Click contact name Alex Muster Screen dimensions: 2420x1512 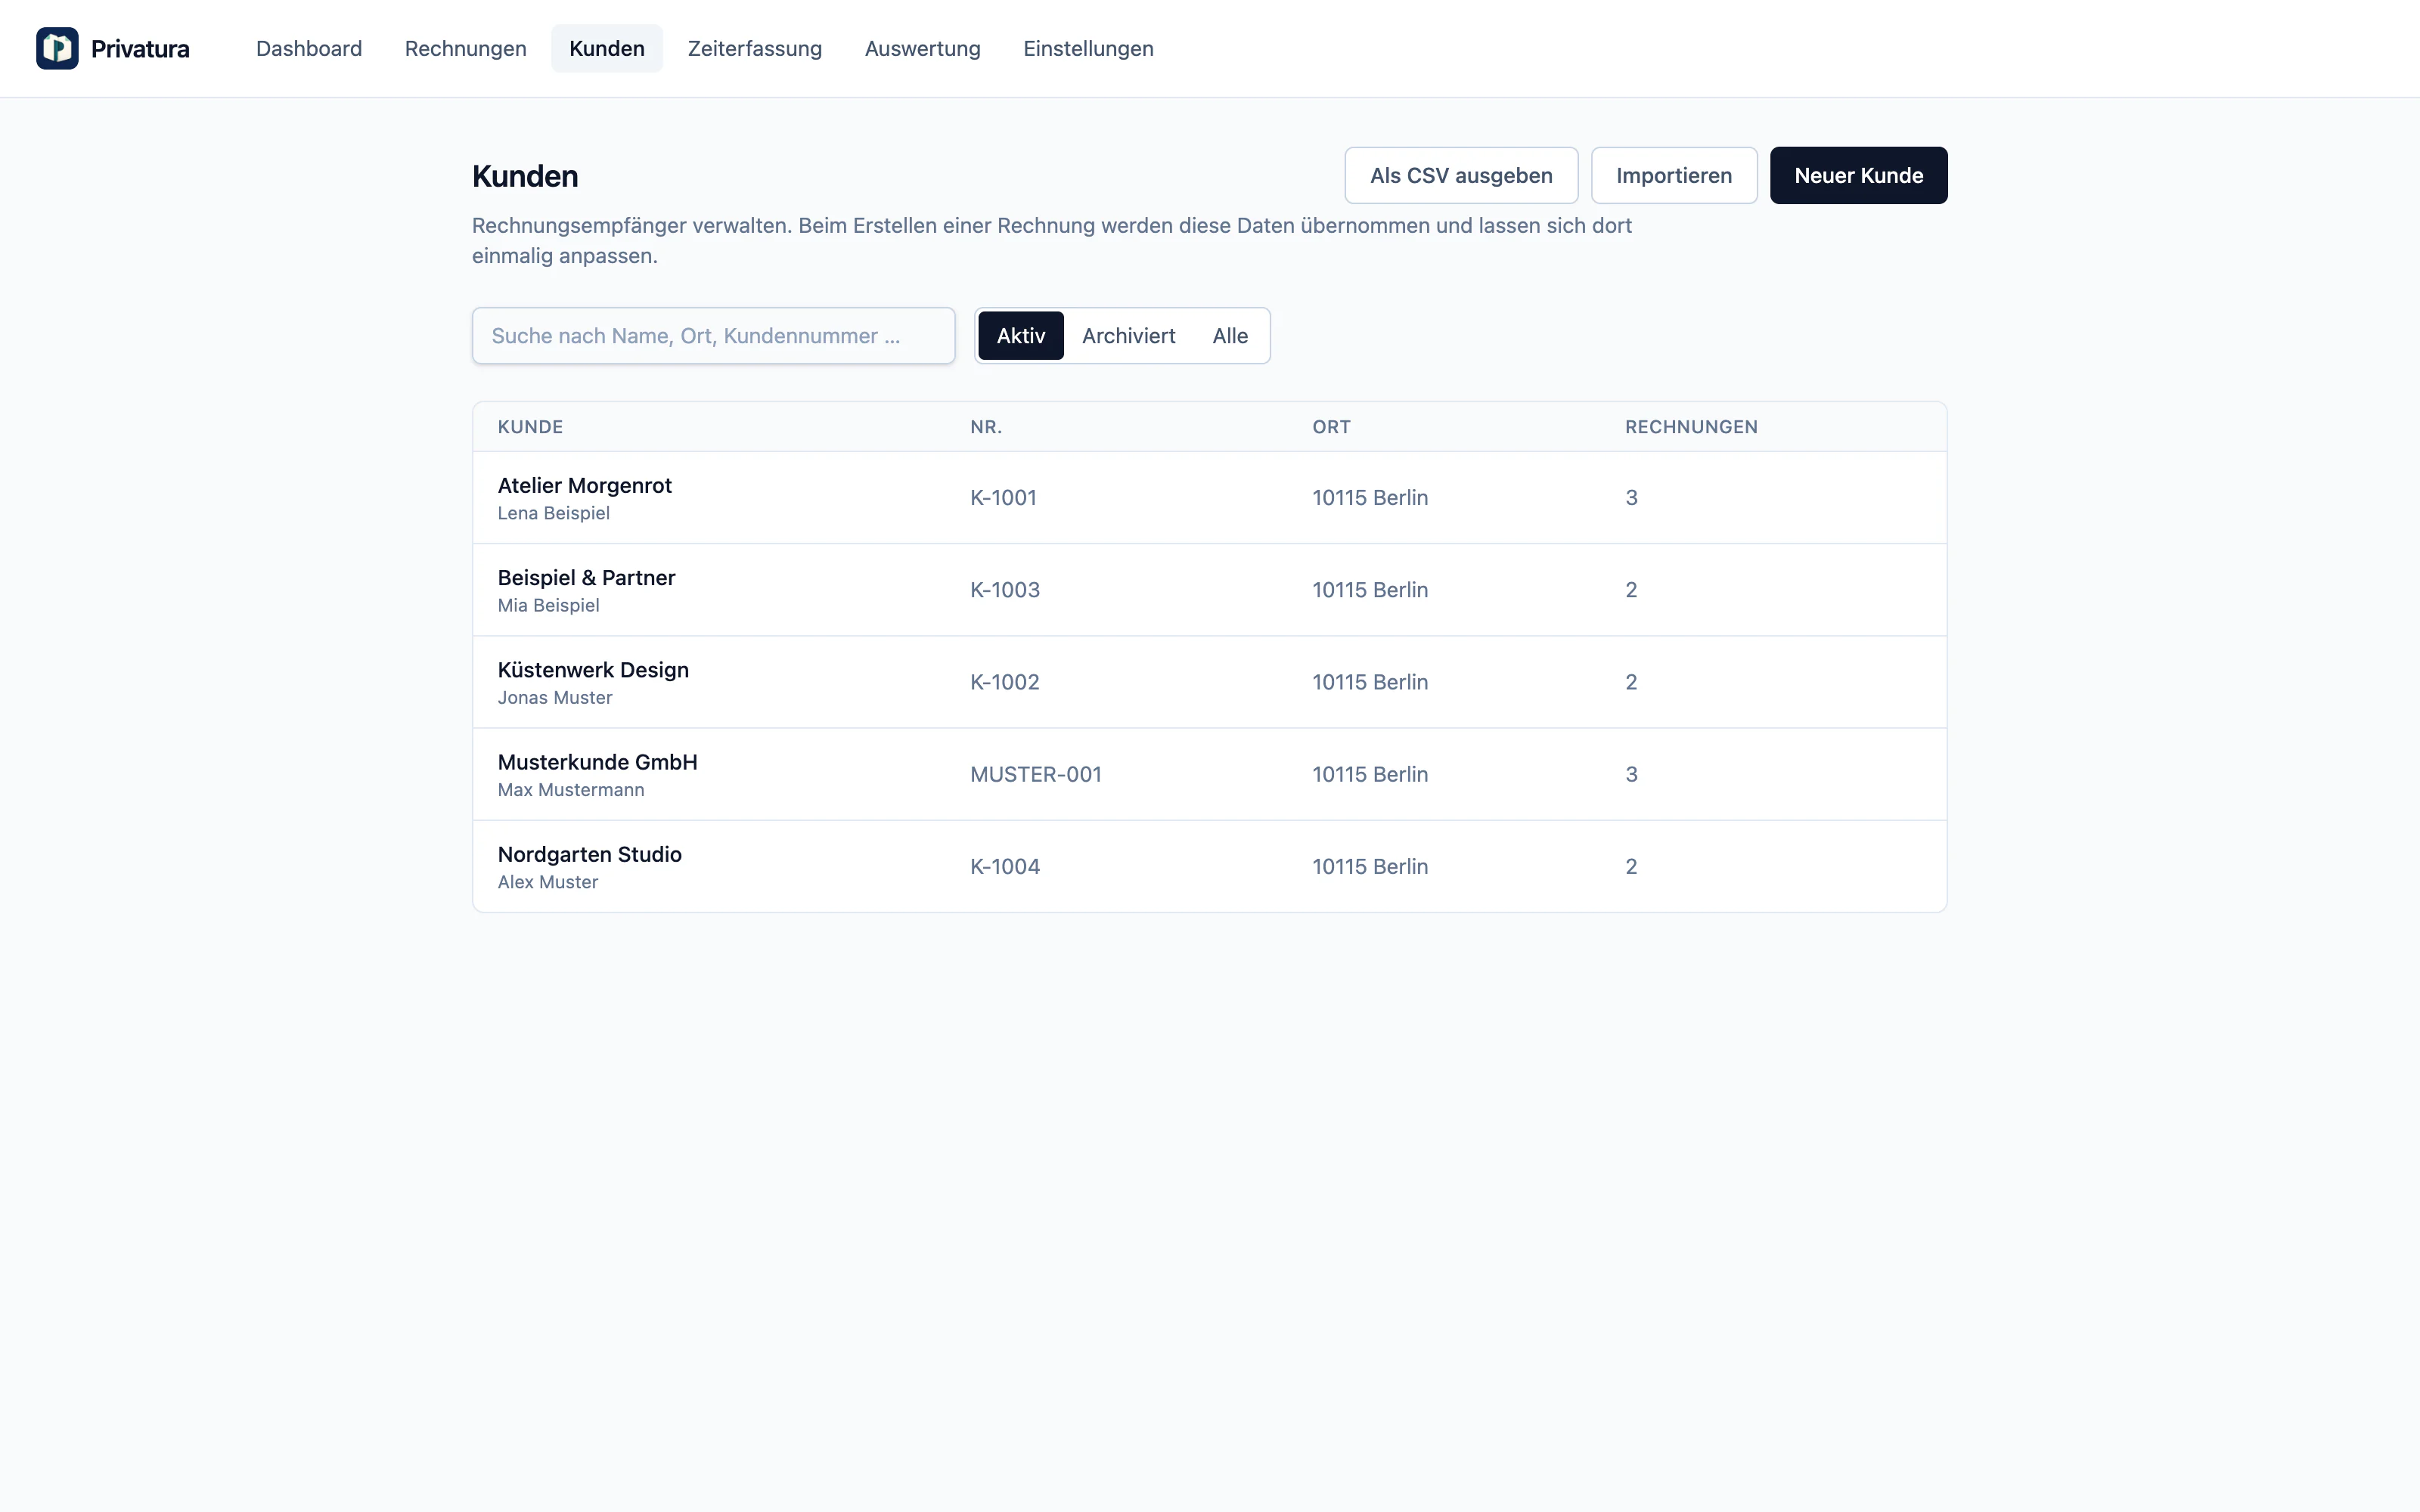(547, 882)
